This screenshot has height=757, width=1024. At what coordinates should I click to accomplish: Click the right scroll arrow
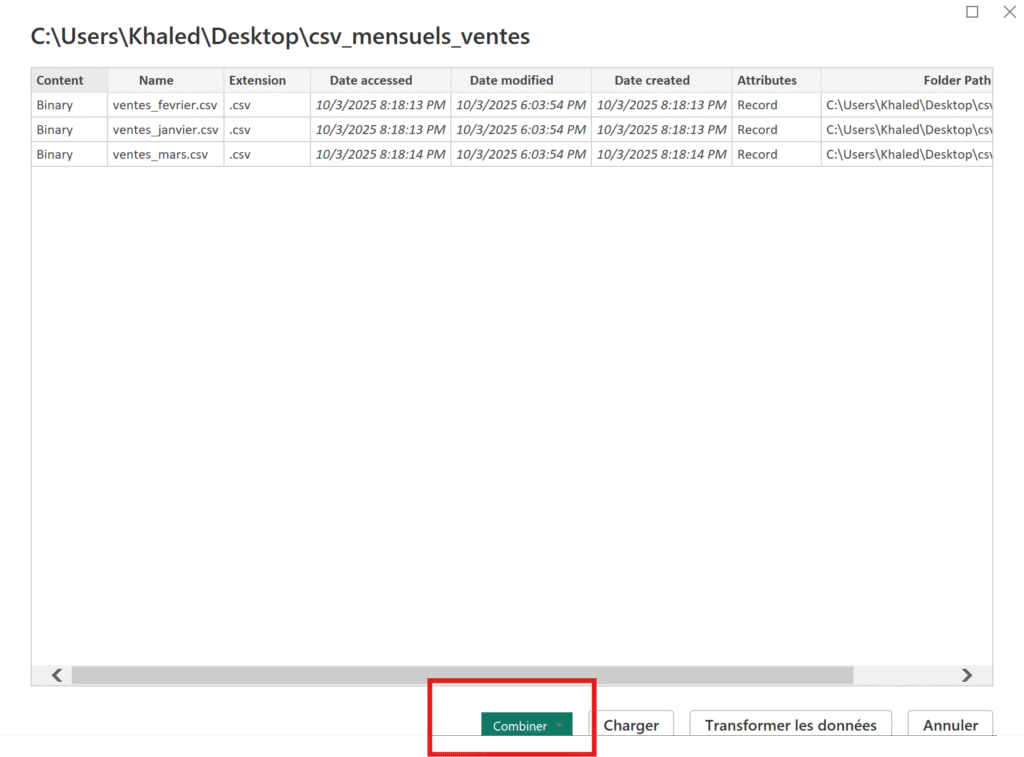click(x=966, y=675)
